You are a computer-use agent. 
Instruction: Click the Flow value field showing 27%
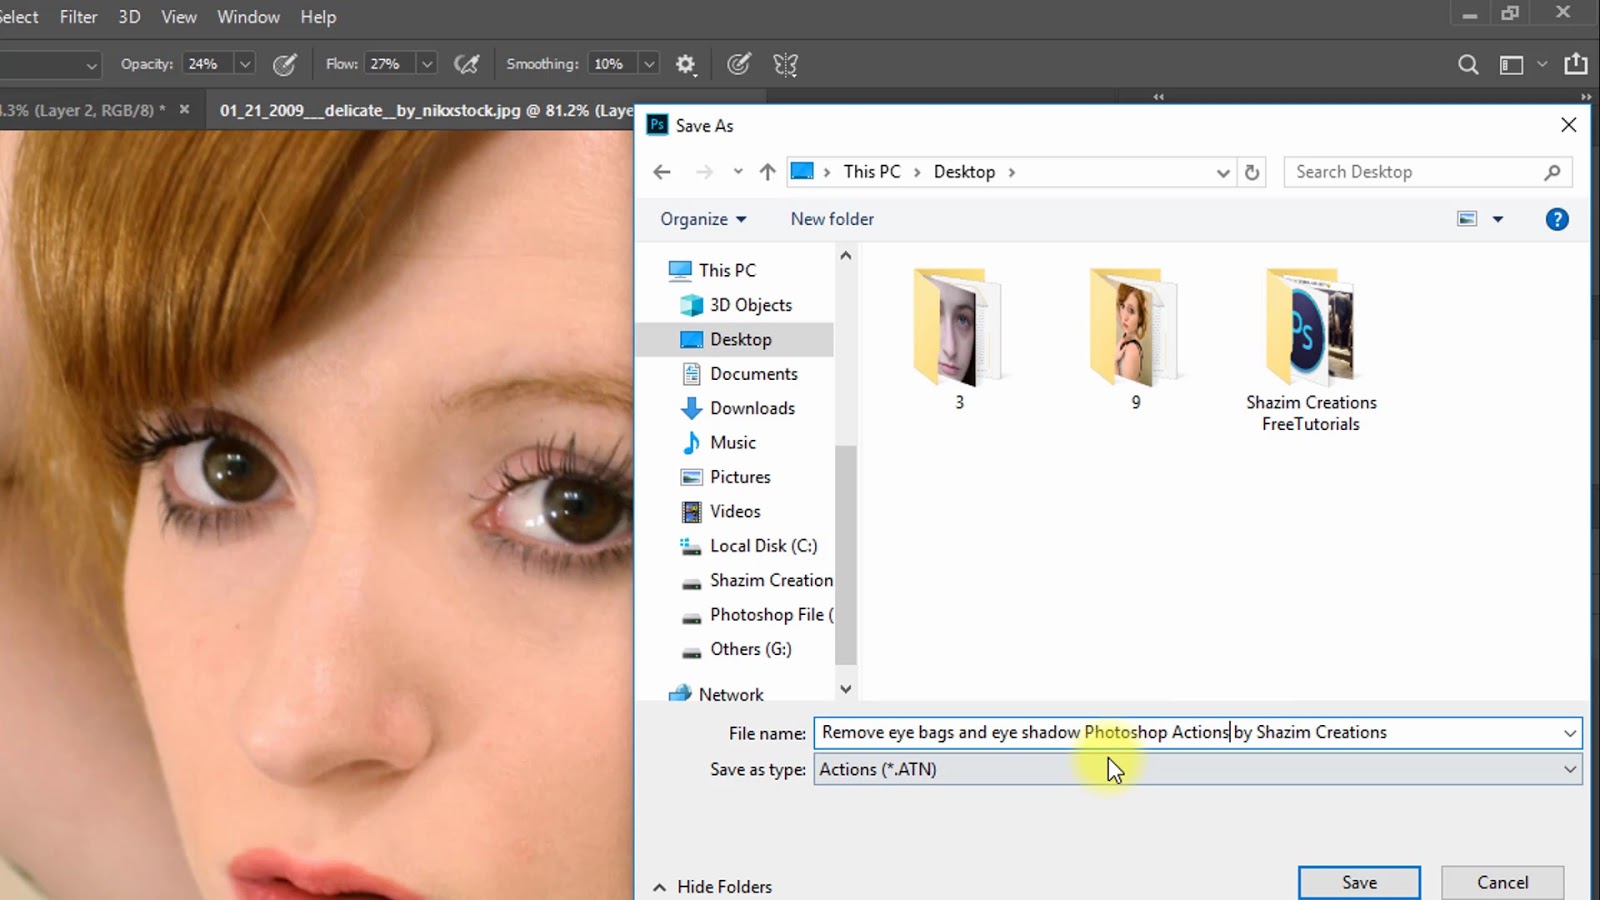pos(389,64)
